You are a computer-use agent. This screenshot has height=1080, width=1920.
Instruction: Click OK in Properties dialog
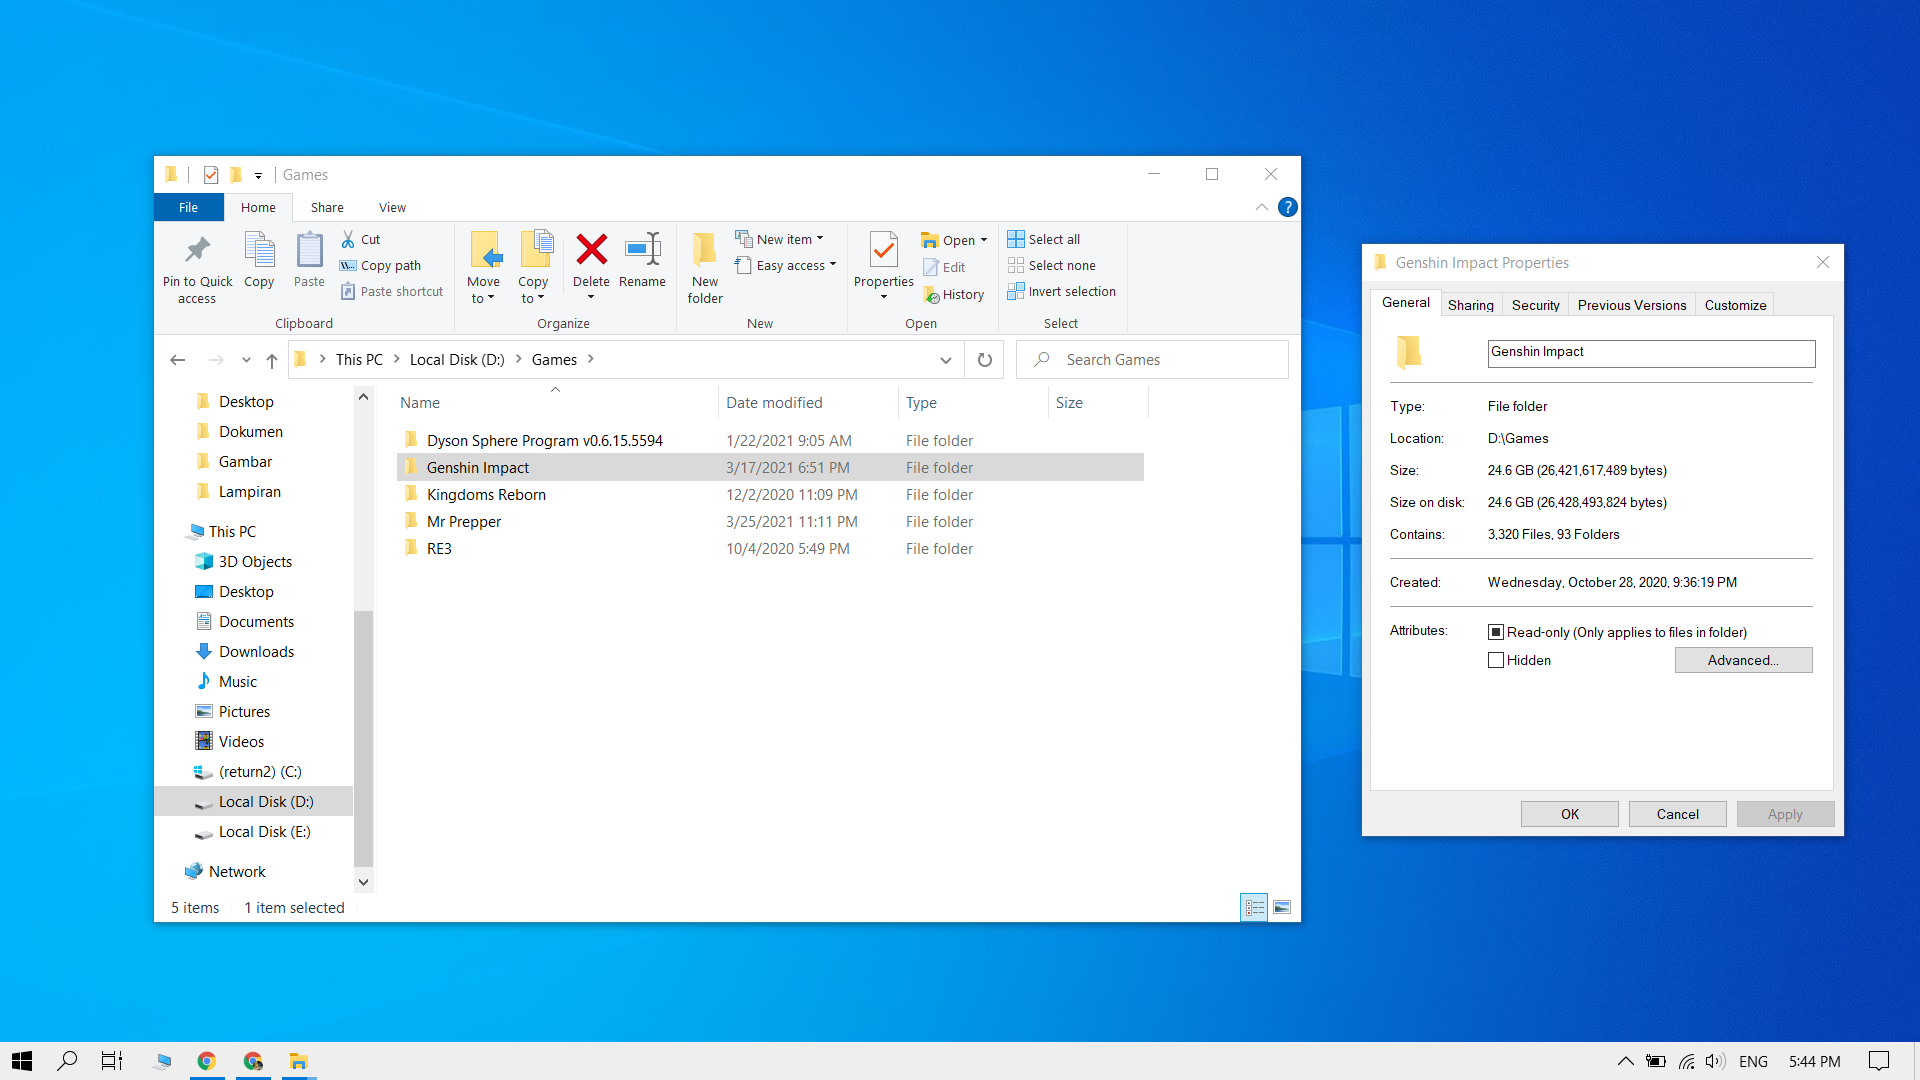[1570, 814]
